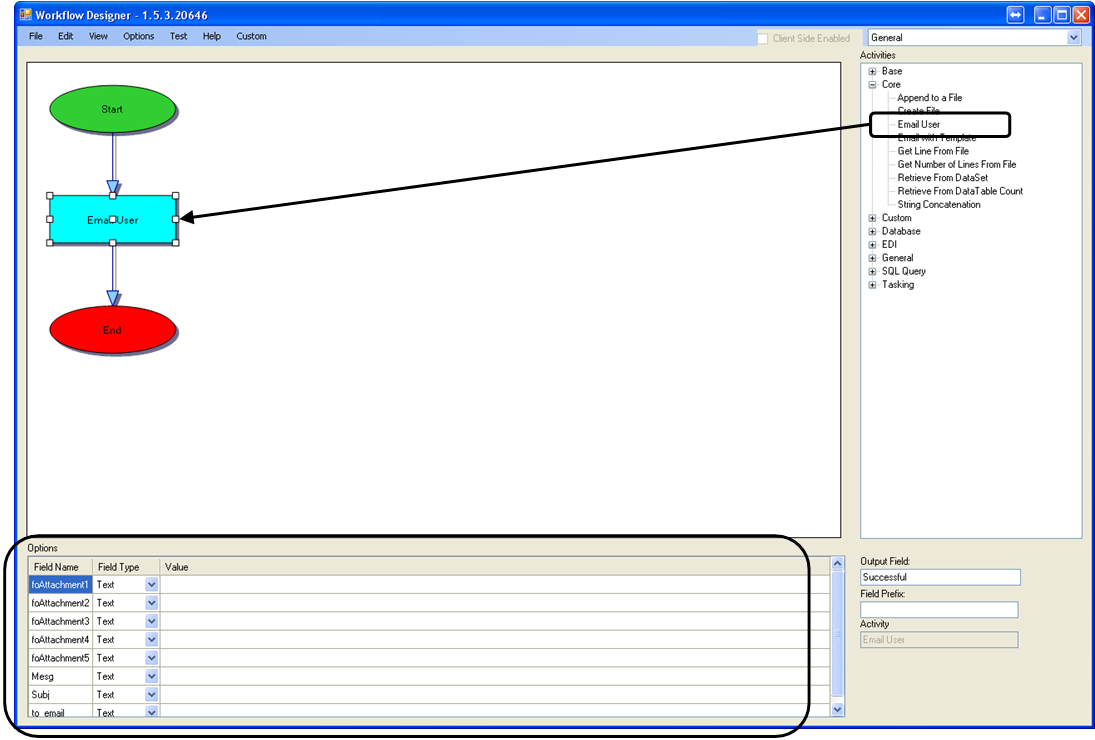The height and width of the screenshot is (740, 1095).
Task: Open Field Type dropdown for foAttachment4
Action: (x=152, y=639)
